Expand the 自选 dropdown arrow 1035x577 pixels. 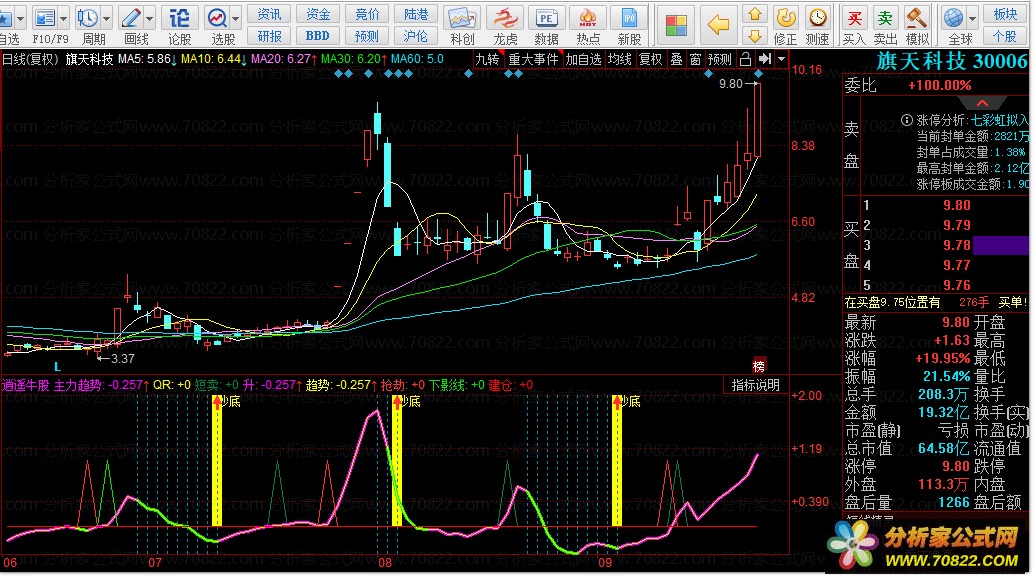(x=20, y=18)
